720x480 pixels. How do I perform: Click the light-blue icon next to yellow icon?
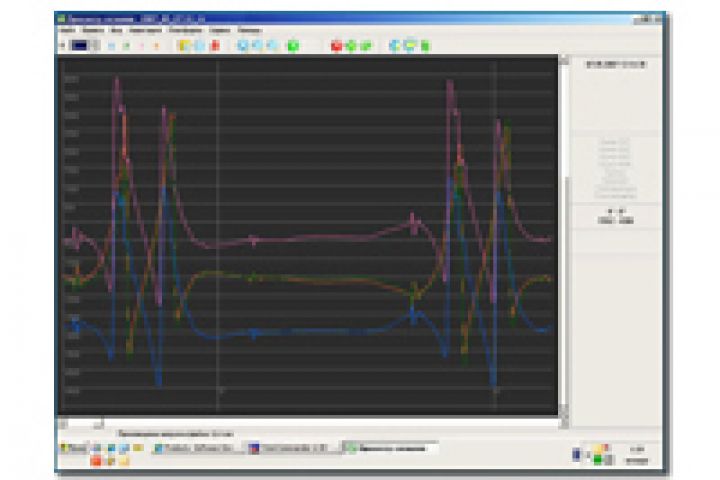click(199, 45)
